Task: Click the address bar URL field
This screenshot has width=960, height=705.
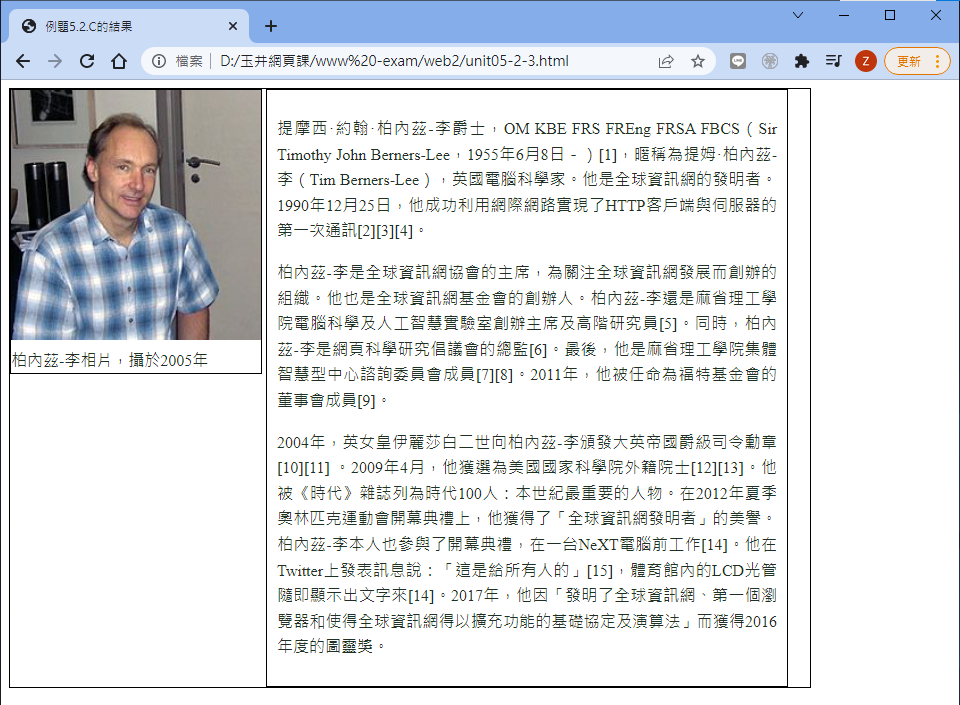Action: (400, 61)
